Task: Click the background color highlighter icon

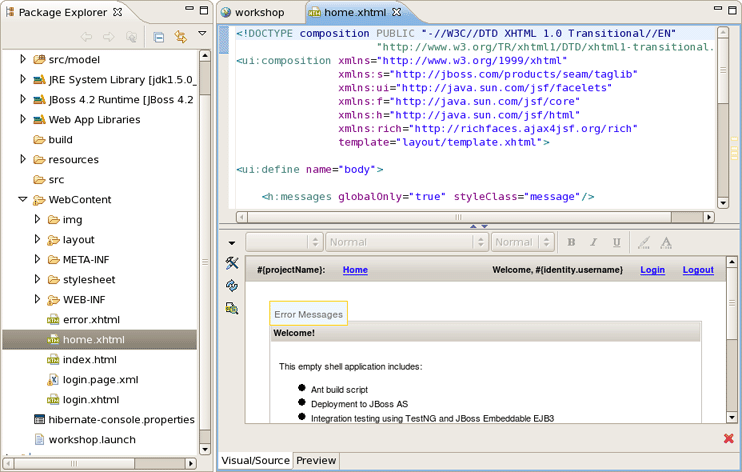Action: click(x=643, y=242)
